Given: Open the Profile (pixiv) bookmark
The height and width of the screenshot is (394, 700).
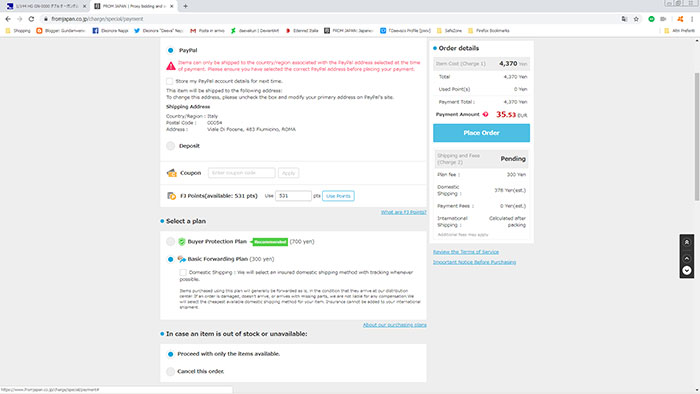Looking at the screenshot, I should coord(405,31).
